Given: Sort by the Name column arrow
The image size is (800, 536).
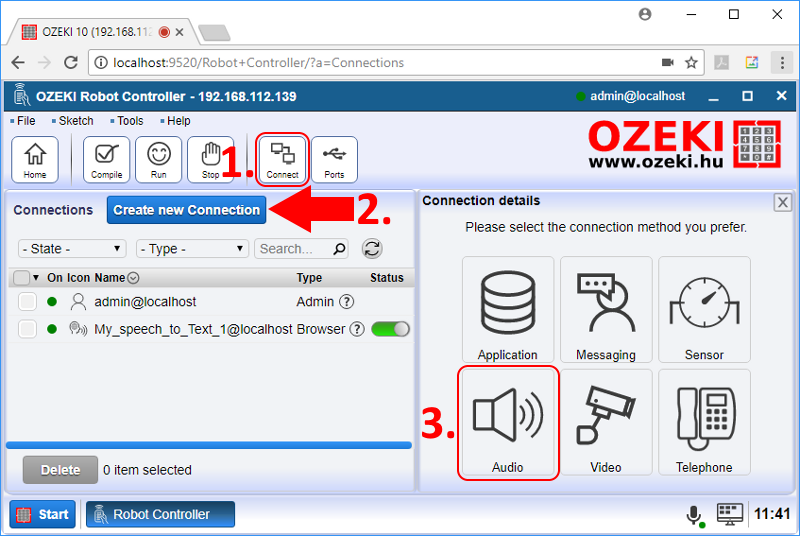Looking at the screenshot, I should [133, 278].
